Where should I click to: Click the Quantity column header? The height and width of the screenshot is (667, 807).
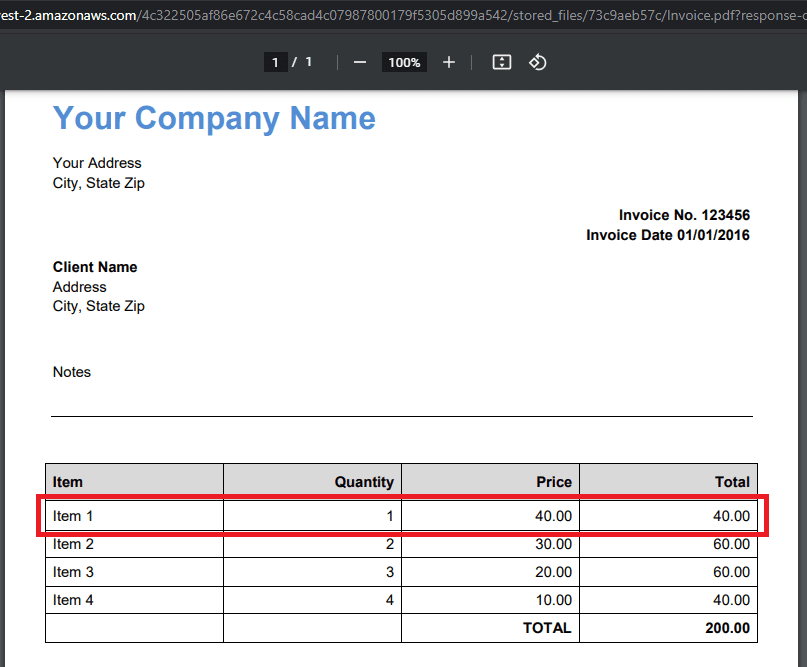coord(364,482)
